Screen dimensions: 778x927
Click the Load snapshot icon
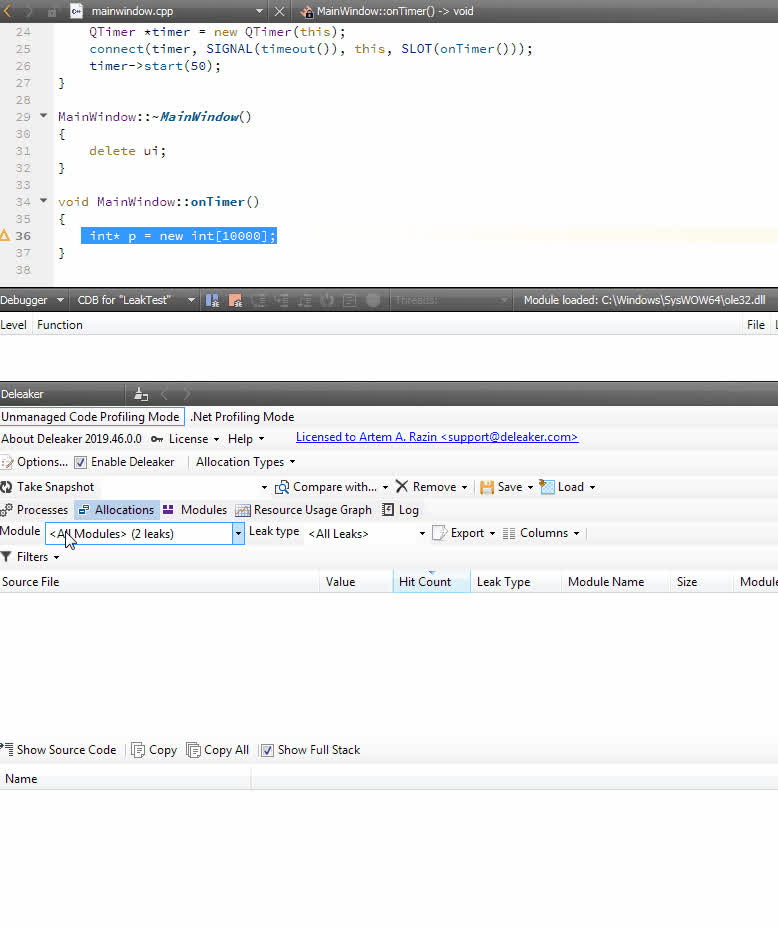click(x=547, y=487)
